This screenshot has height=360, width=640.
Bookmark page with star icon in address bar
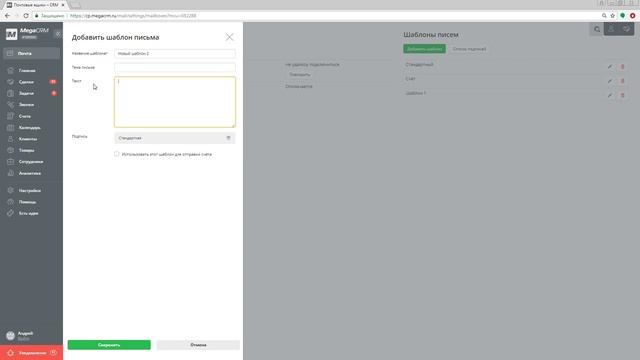coord(612,16)
